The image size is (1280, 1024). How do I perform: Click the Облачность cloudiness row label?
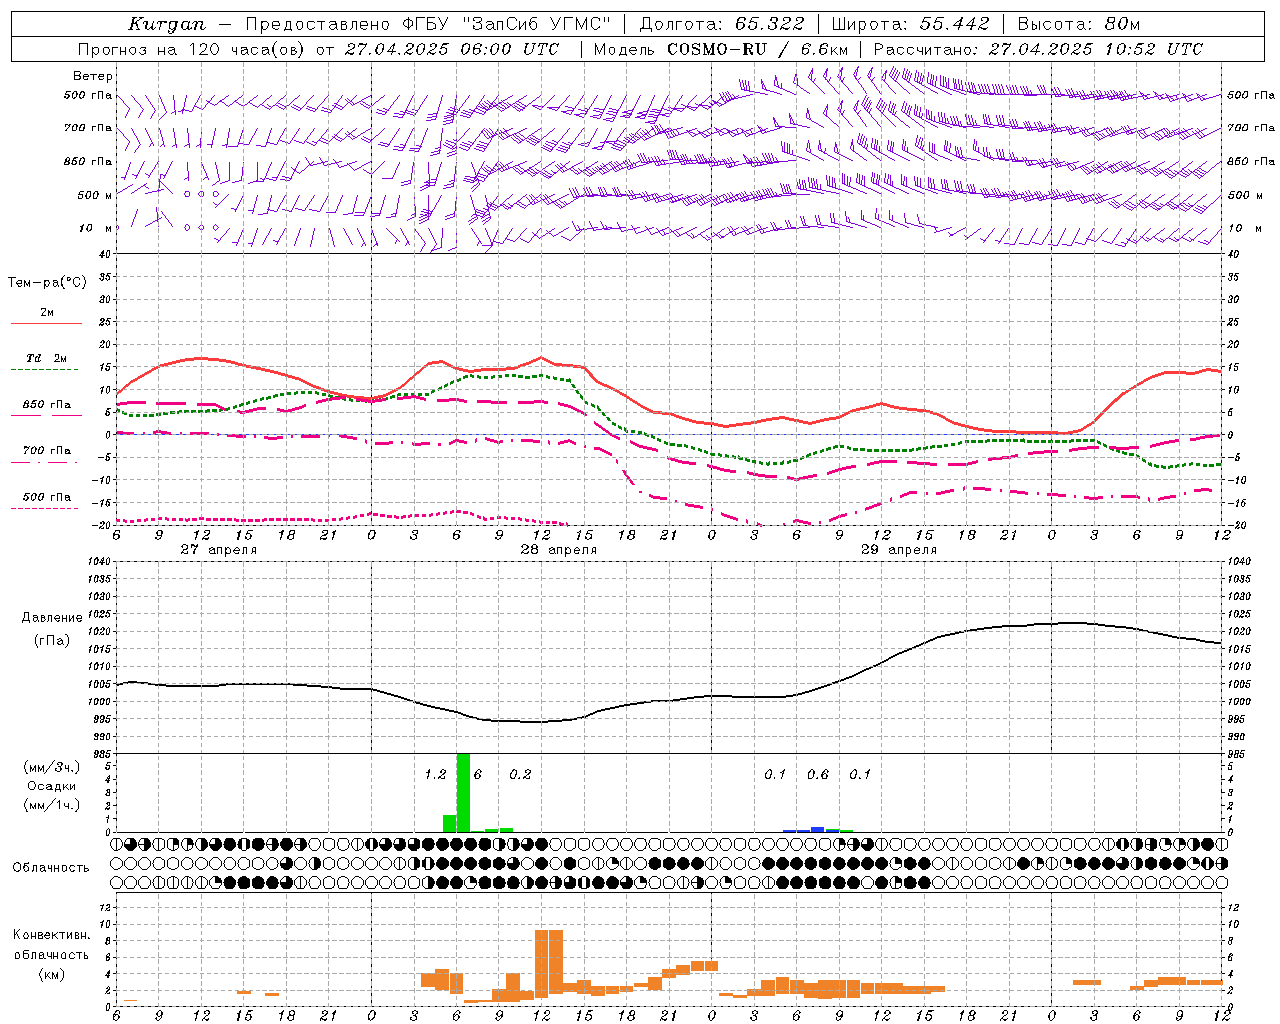(51, 868)
